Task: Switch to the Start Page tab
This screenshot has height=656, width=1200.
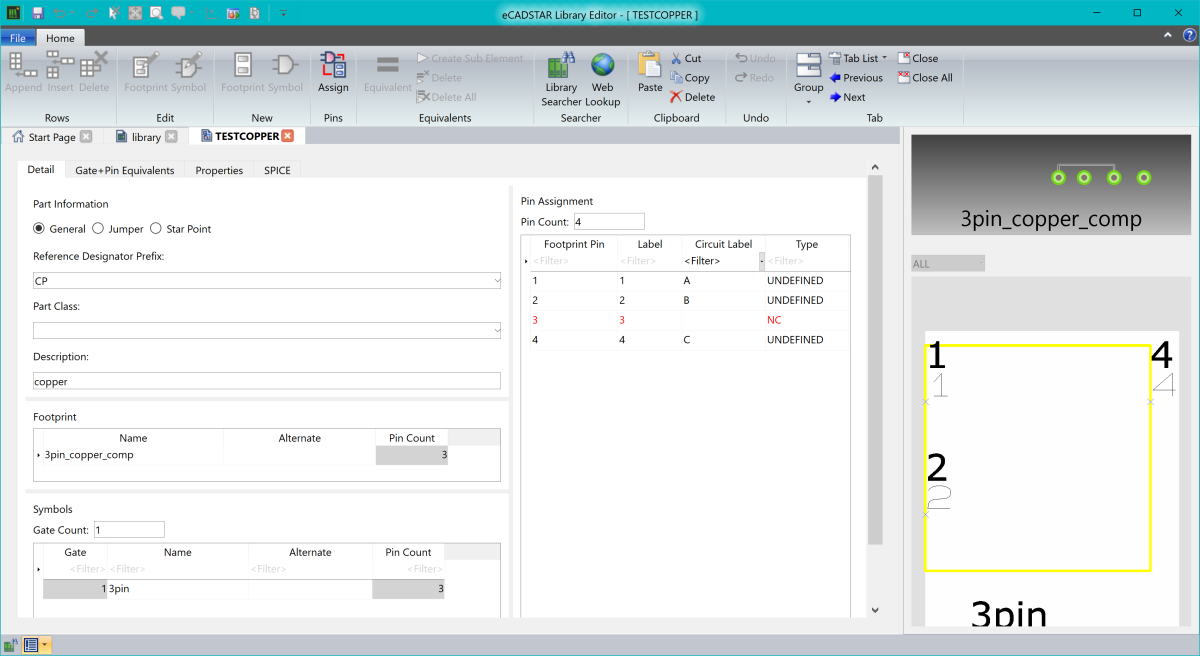Action: [x=51, y=137]
